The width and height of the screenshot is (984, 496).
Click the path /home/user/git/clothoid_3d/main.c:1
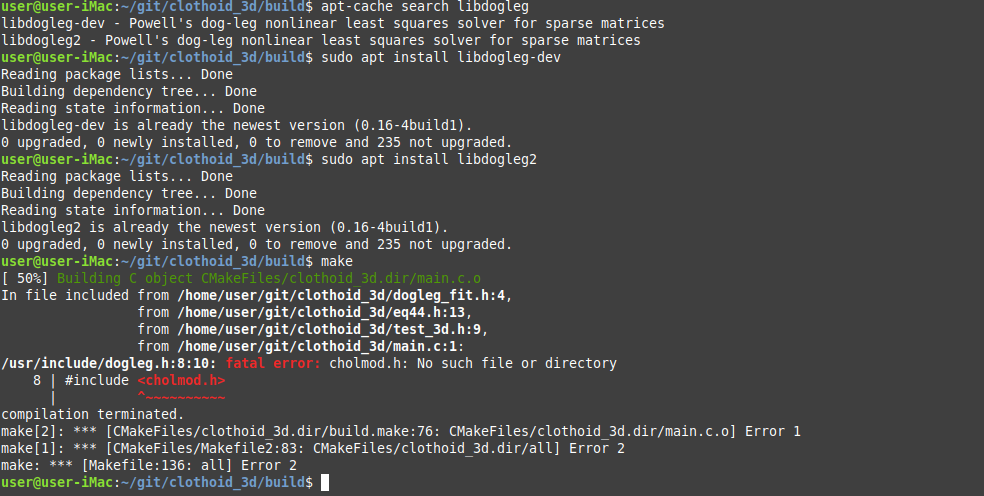[x=321, y=346]
